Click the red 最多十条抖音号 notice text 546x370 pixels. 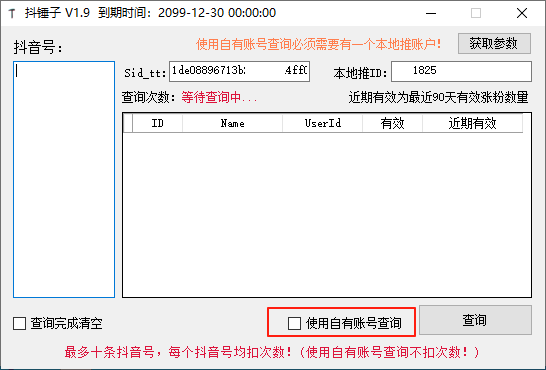(x=272, y=352)
